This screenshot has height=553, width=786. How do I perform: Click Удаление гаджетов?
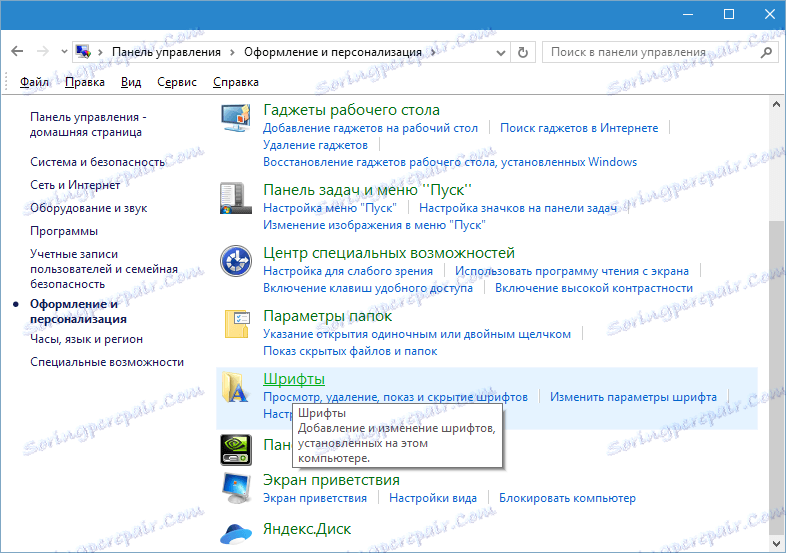(315, 145)
